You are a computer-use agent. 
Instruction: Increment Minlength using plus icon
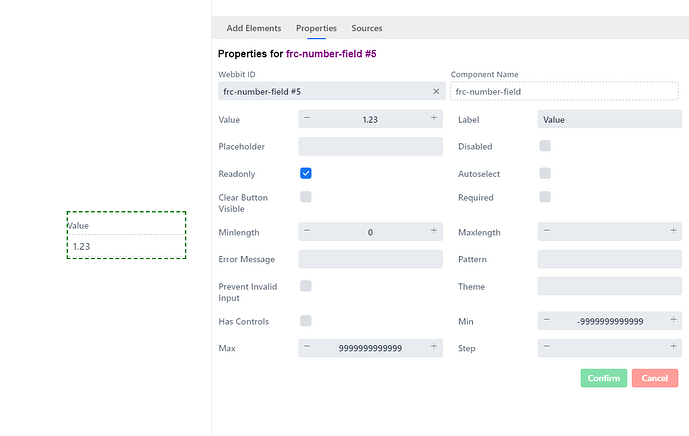pyautogui.click(x=434, y=231)
